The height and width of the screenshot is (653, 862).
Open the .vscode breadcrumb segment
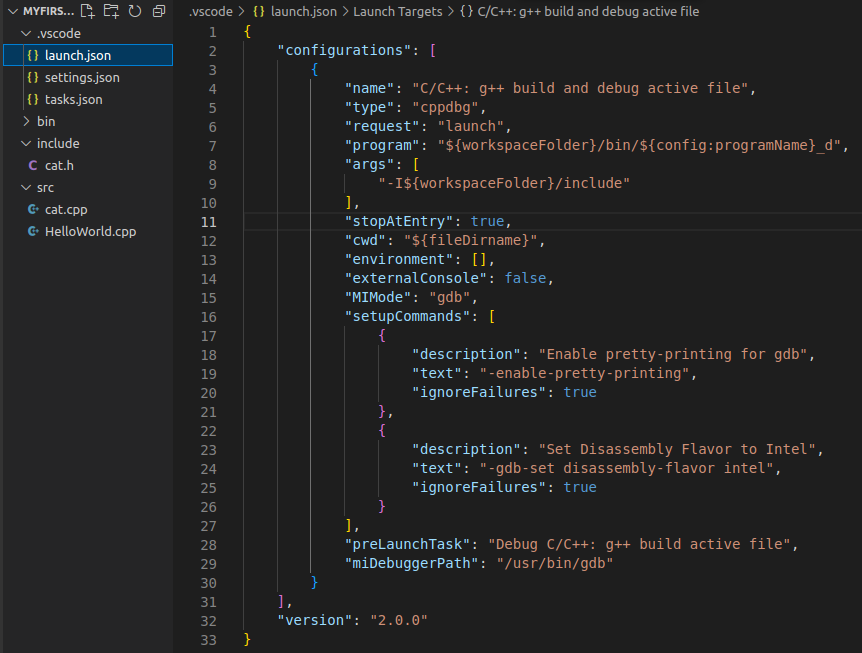(x=211, y=11)
